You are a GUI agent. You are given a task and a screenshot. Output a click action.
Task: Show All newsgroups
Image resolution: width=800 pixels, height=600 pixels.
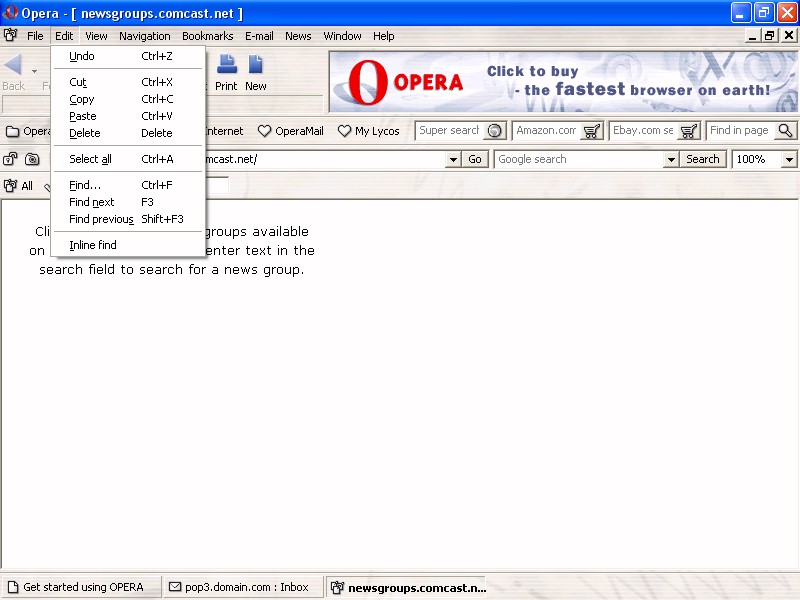(18, 186)
